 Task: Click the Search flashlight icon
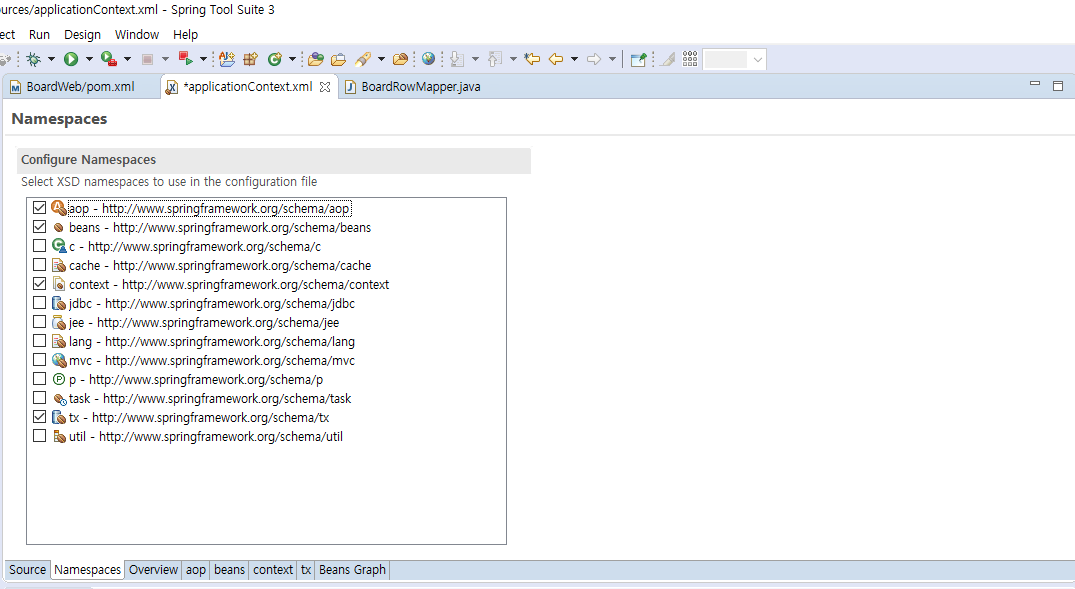(x=363, y=60)
